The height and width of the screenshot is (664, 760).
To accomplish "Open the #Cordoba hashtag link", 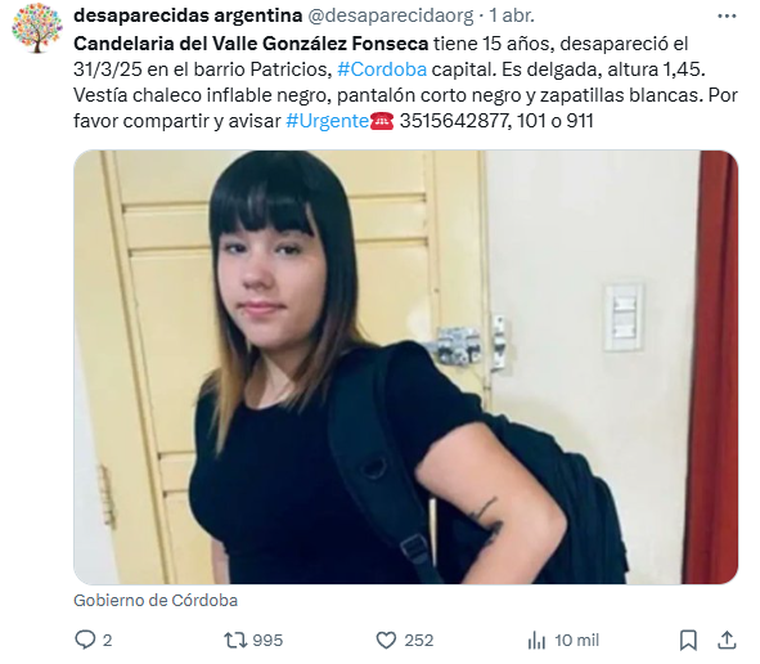I will click(382, 69).
